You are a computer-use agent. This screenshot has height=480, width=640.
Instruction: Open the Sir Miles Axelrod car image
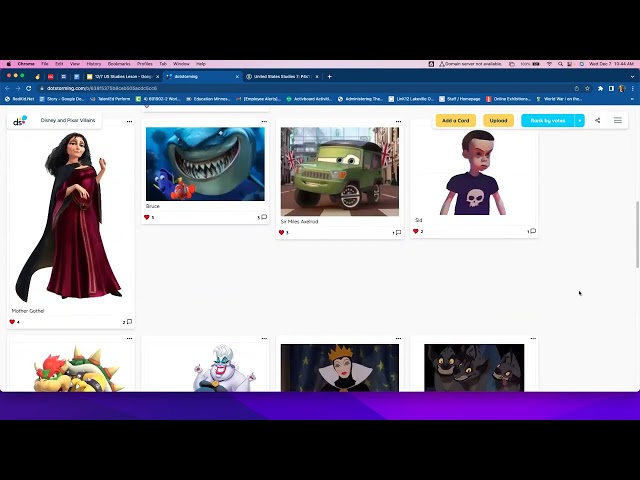(x=340, y=171)
